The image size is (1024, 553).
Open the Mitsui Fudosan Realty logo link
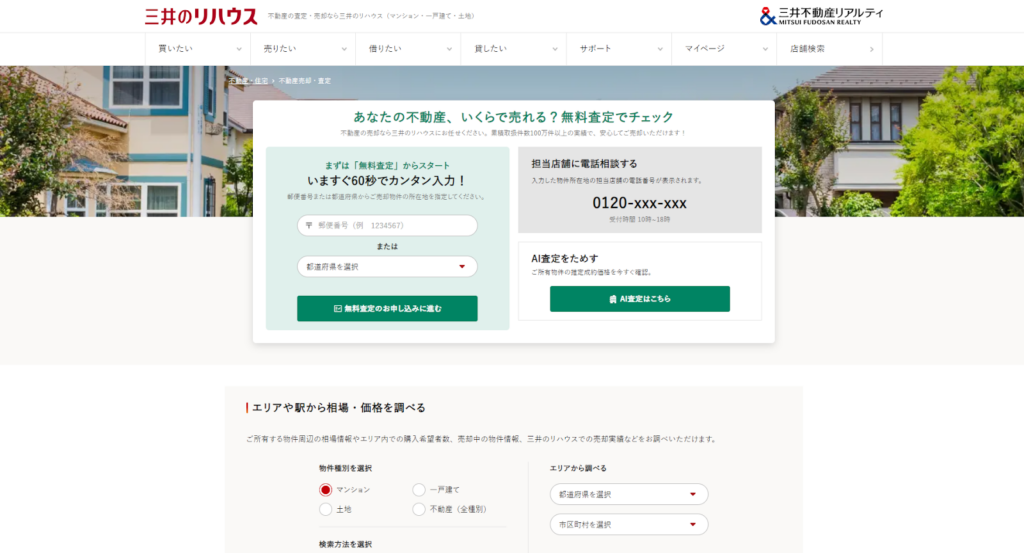[x=821, y=16]
